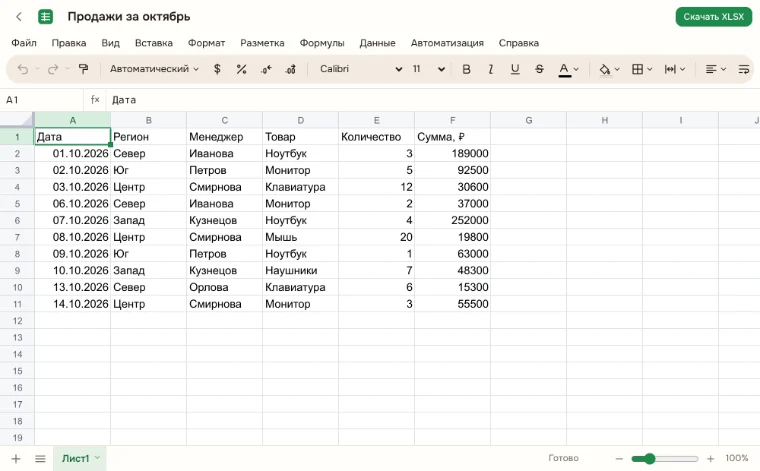Viewport: 760px width, 471px height.
Task: Open the Данные menu
Action: 378,43
